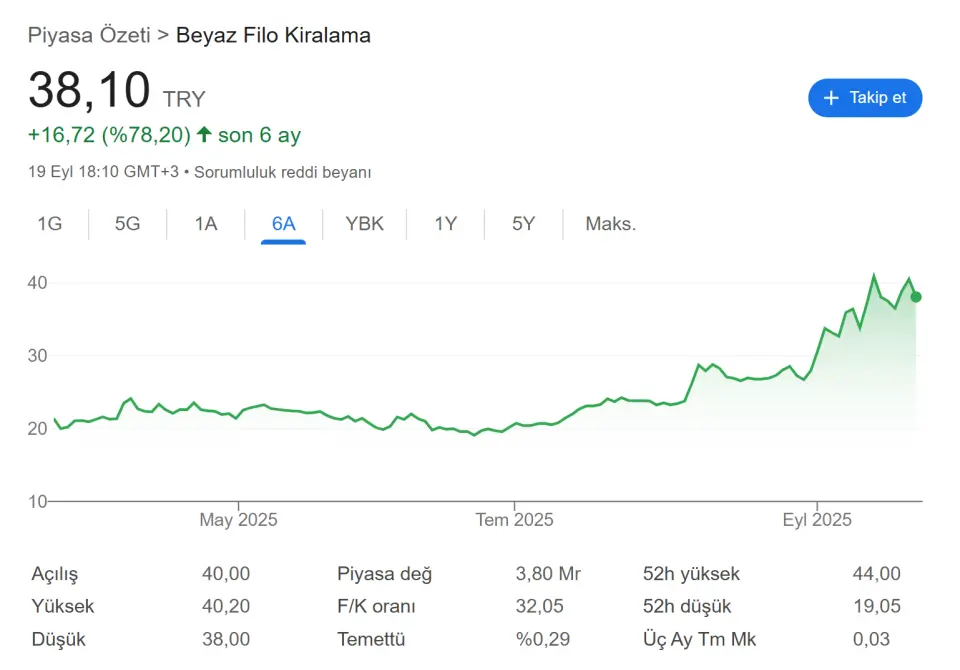Click the Beyaz Filo Kiralama title text
The image size is (960, 670).
[x=273, y=35]
